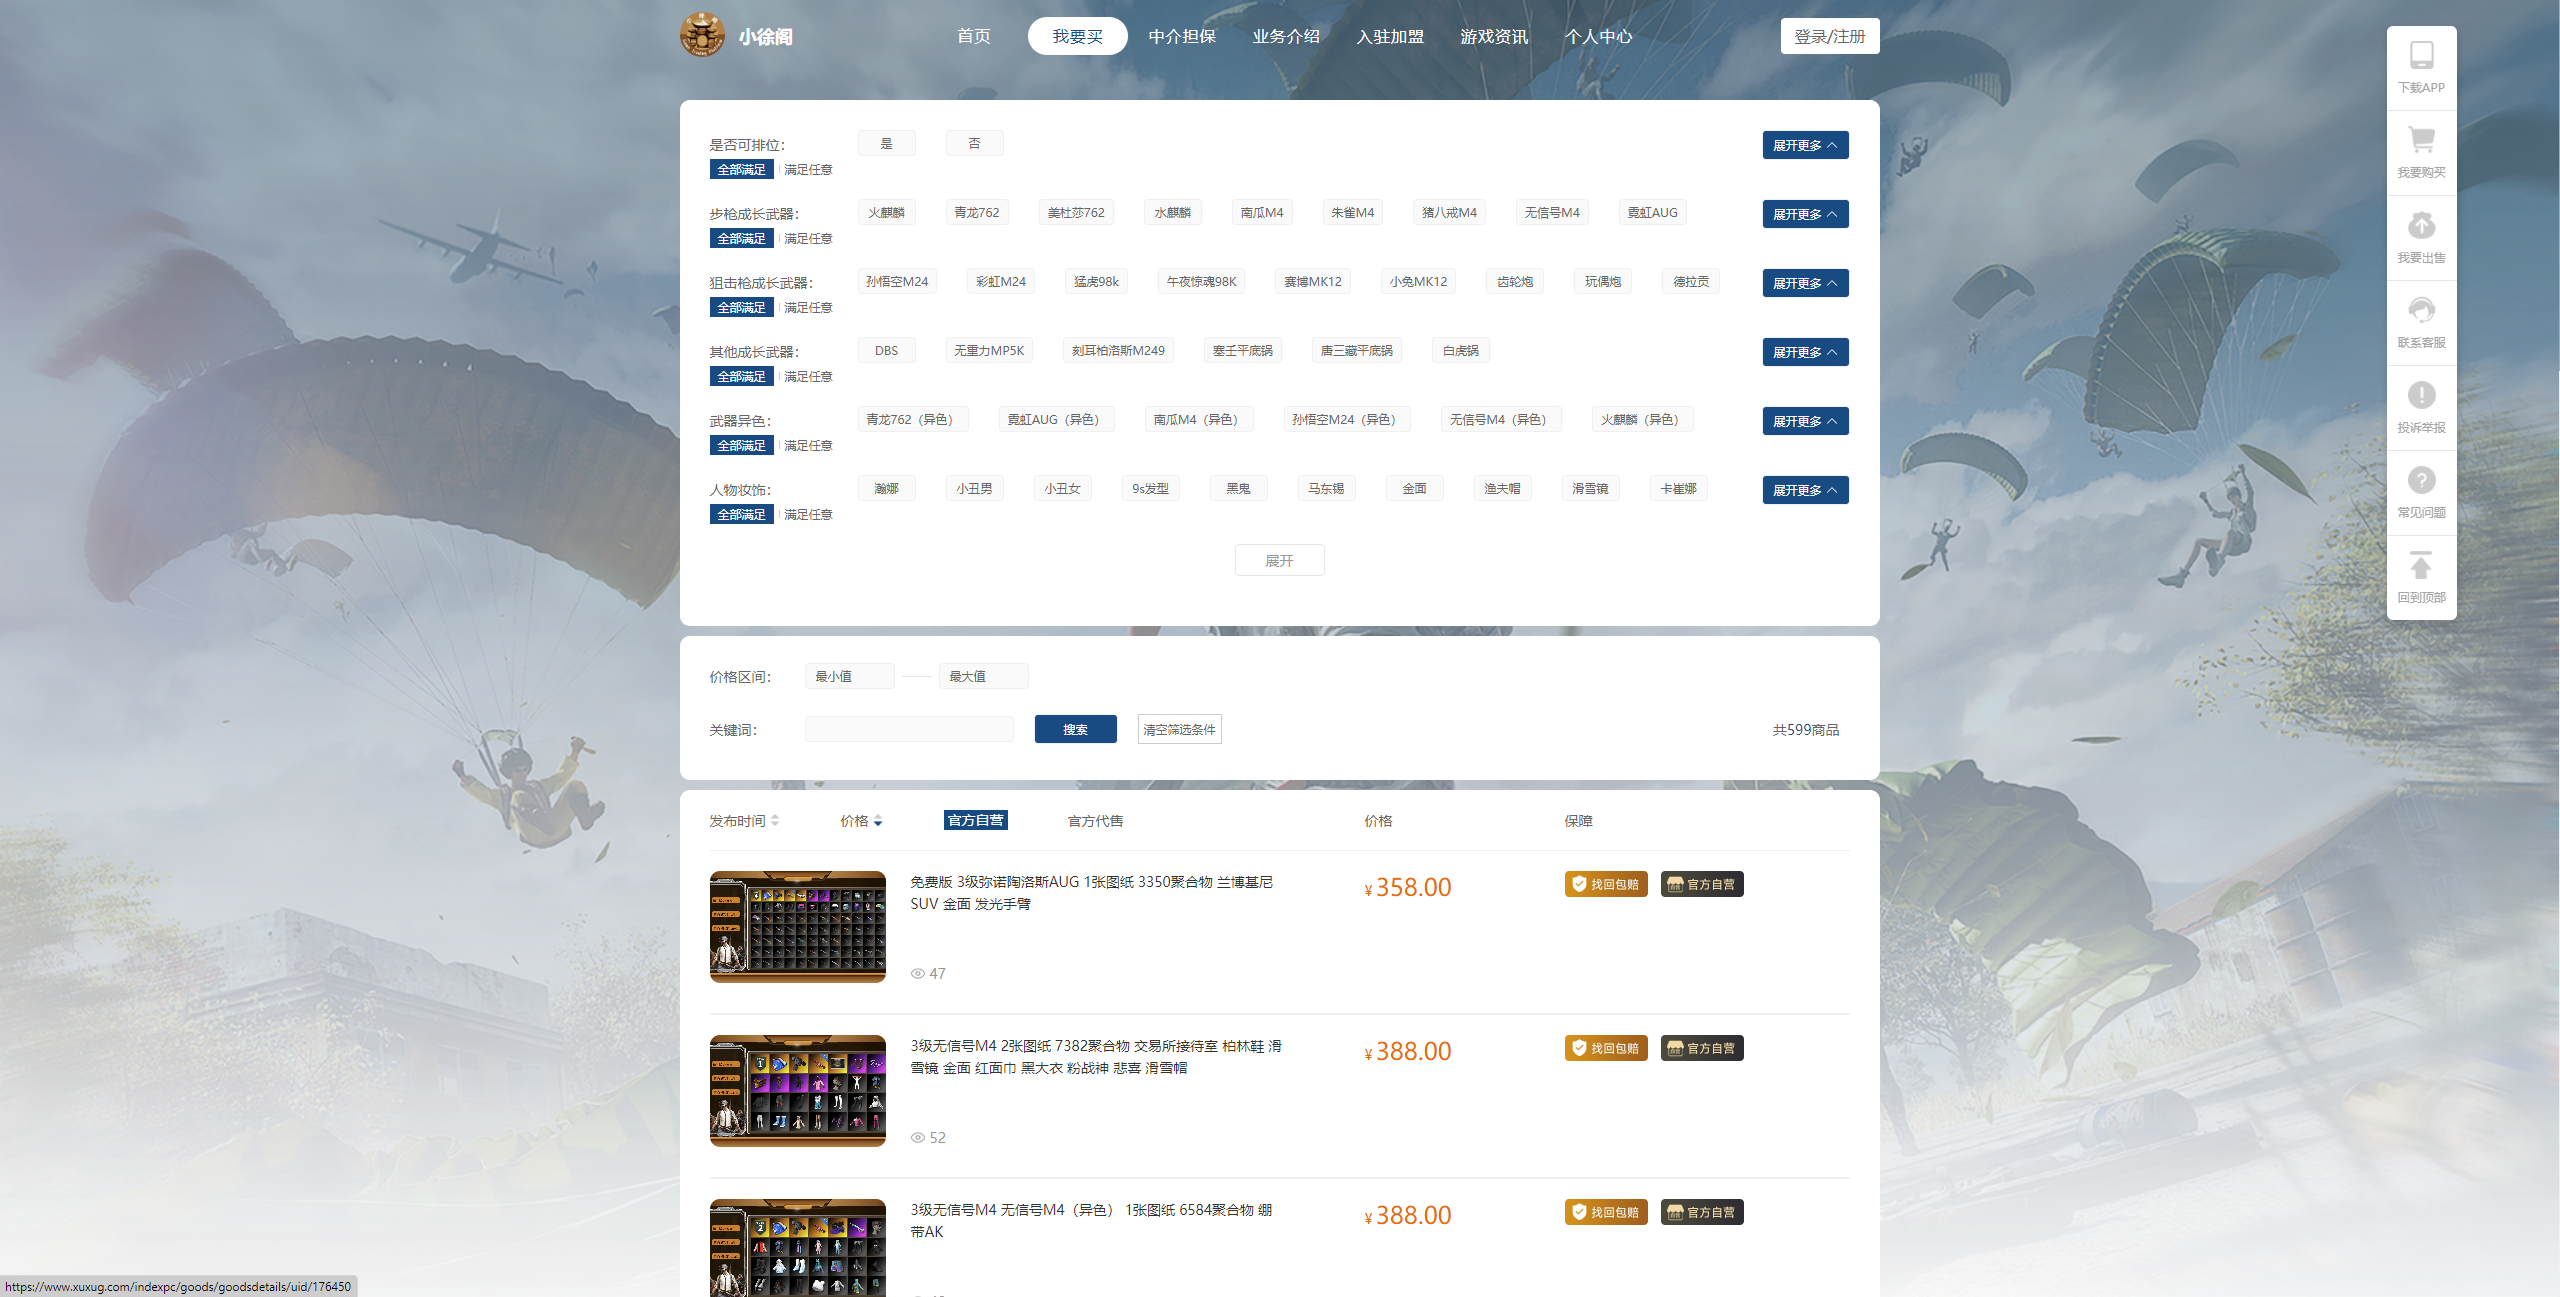The image size is (2560, 1297).
Task: Switch to the 官方代售 listing tab
Action: pos(1095,821)
